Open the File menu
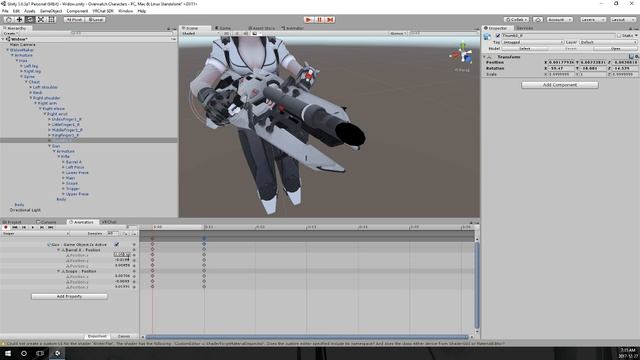Image resolution: width=640 pixels, height=360 pixels. pyautogui.click(x=5, y=11)
